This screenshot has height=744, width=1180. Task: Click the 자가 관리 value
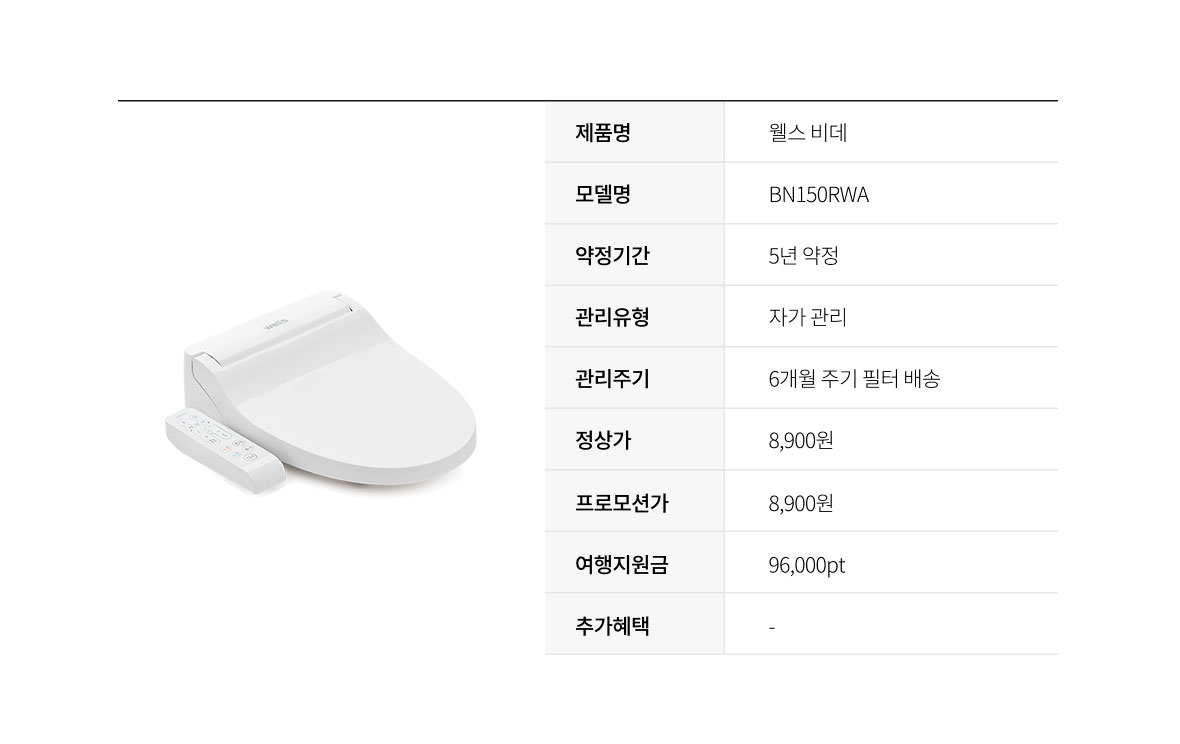click(x=807, y=317)
